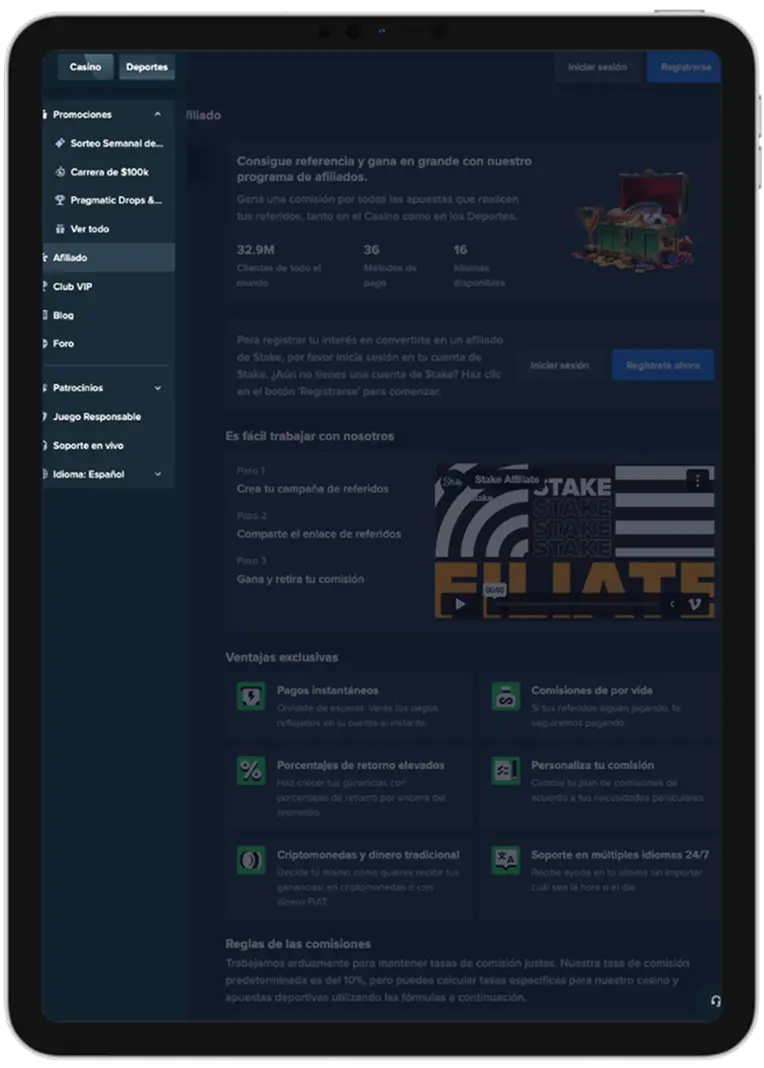
Task: Click "Crea tu campaña de referidos" step
Action: tap(313, 488)
